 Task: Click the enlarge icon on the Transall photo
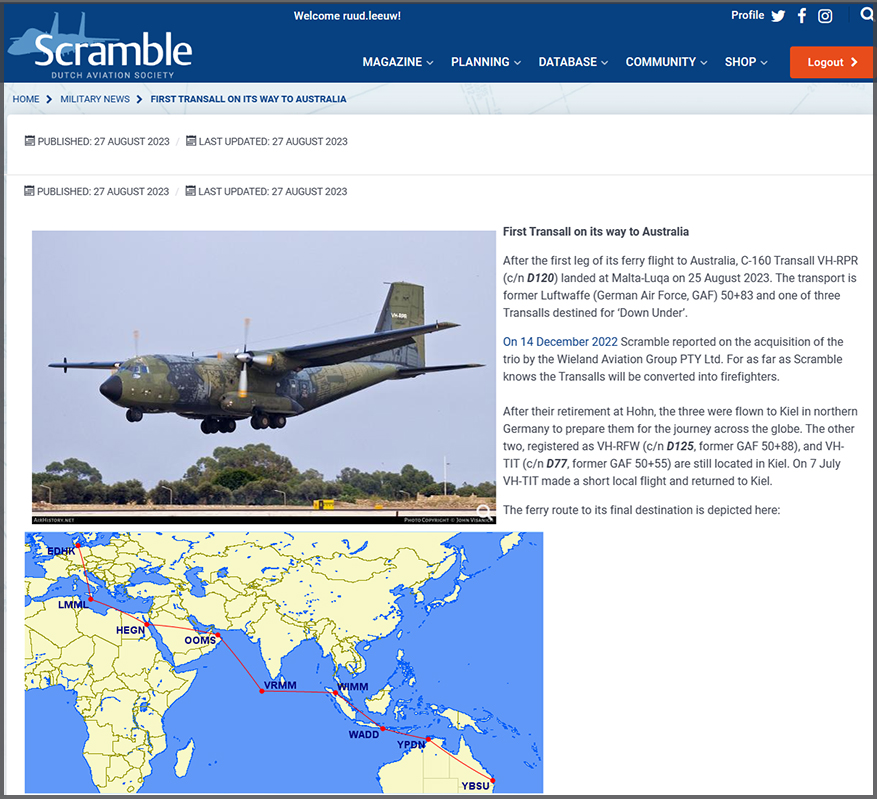coord(483,512)
